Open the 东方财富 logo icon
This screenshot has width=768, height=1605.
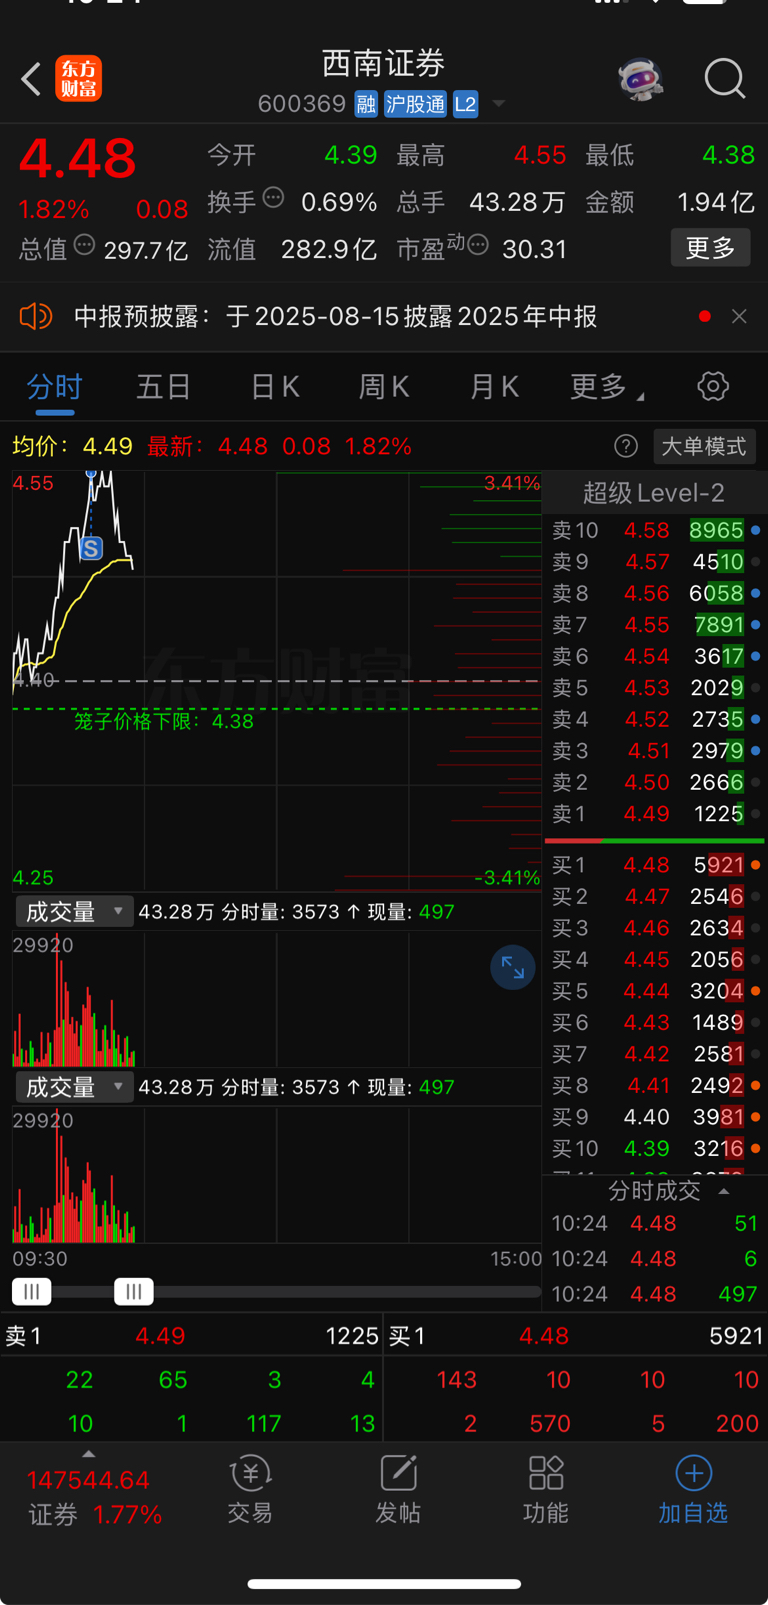79,79
